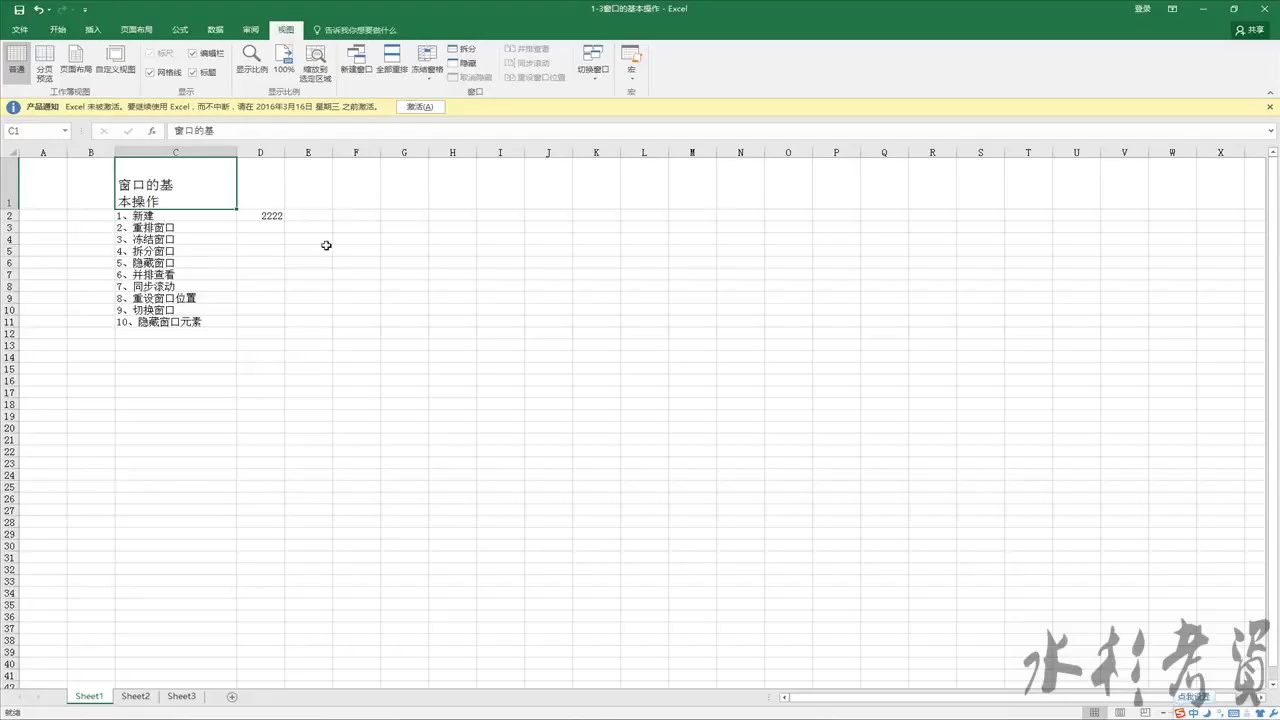Click the Sogou input method S icon
Viewport: 1280px width, 720px height.
1181,713
